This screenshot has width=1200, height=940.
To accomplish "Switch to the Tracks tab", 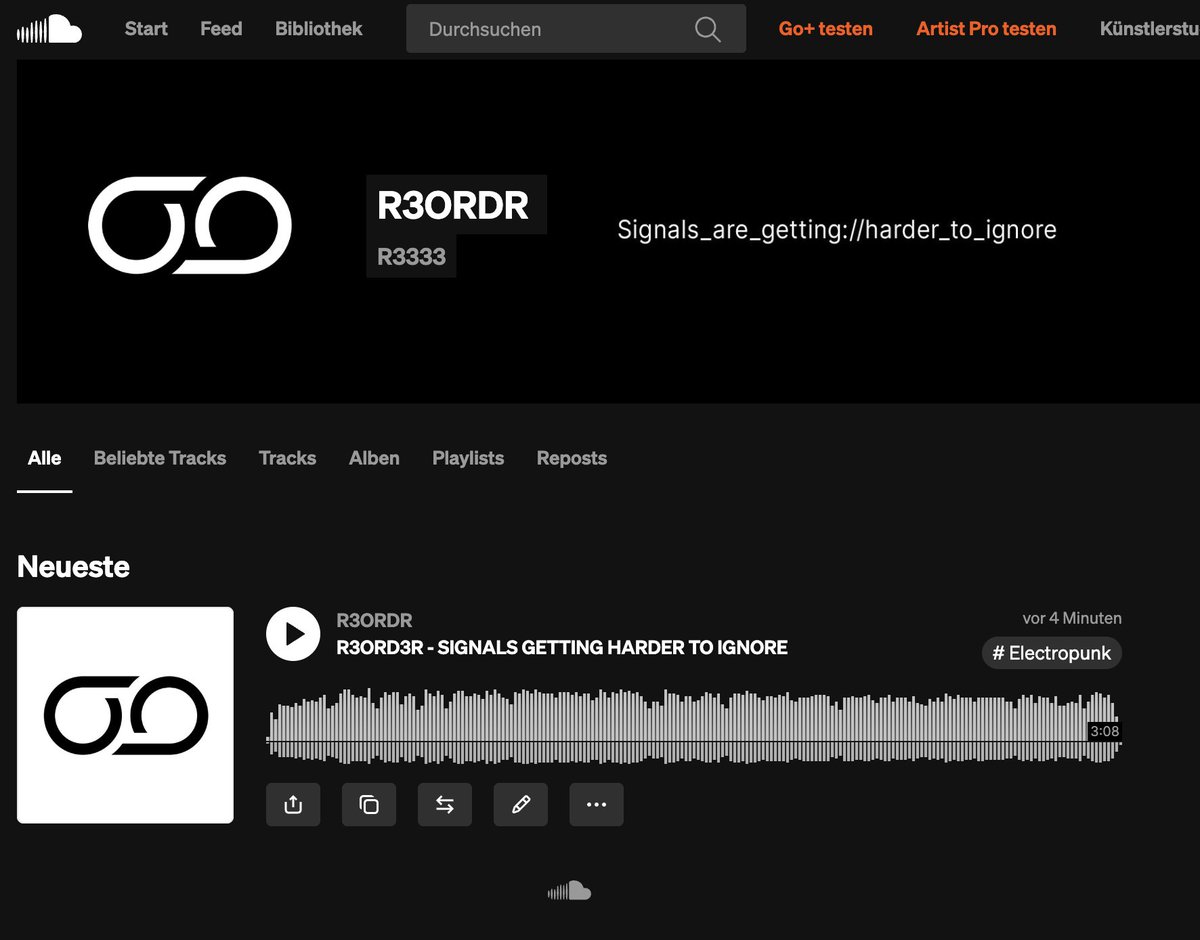I will coord(287,458).
